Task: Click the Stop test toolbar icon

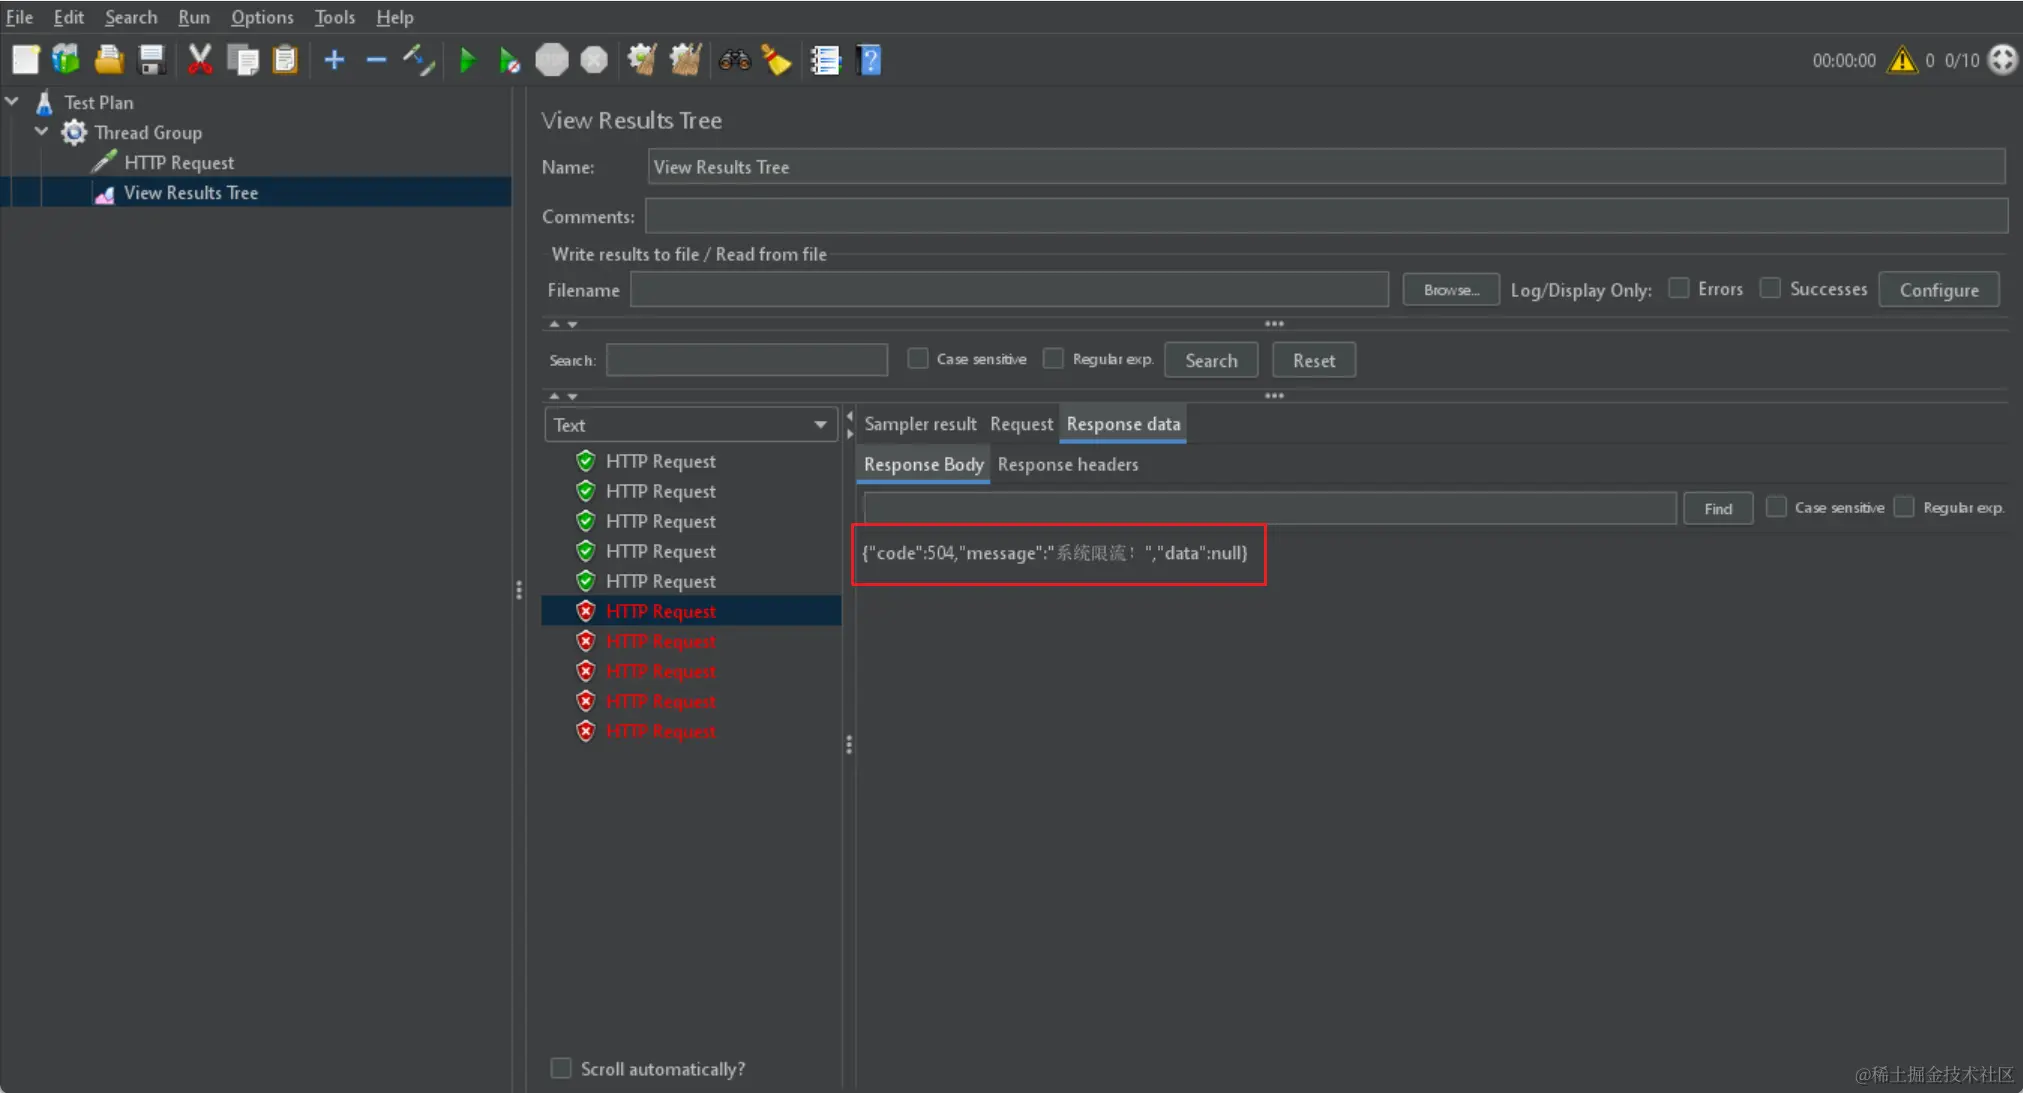Action: pos(551,61)
